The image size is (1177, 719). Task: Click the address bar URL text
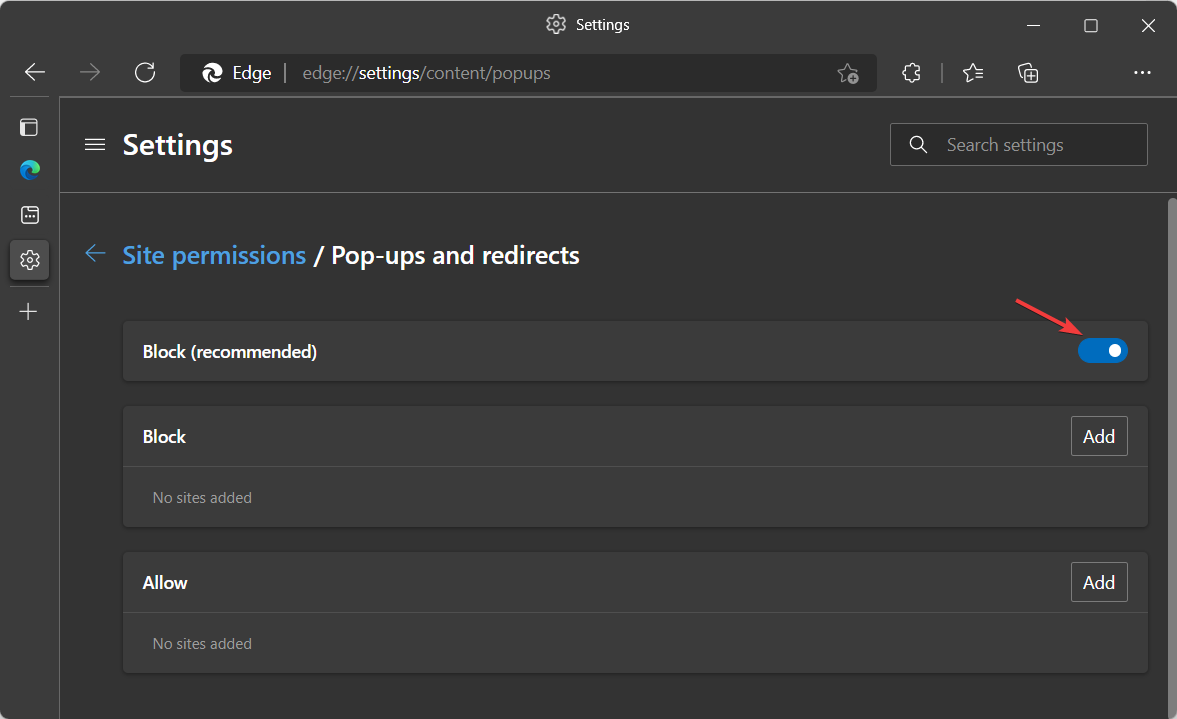coord(426,73)
